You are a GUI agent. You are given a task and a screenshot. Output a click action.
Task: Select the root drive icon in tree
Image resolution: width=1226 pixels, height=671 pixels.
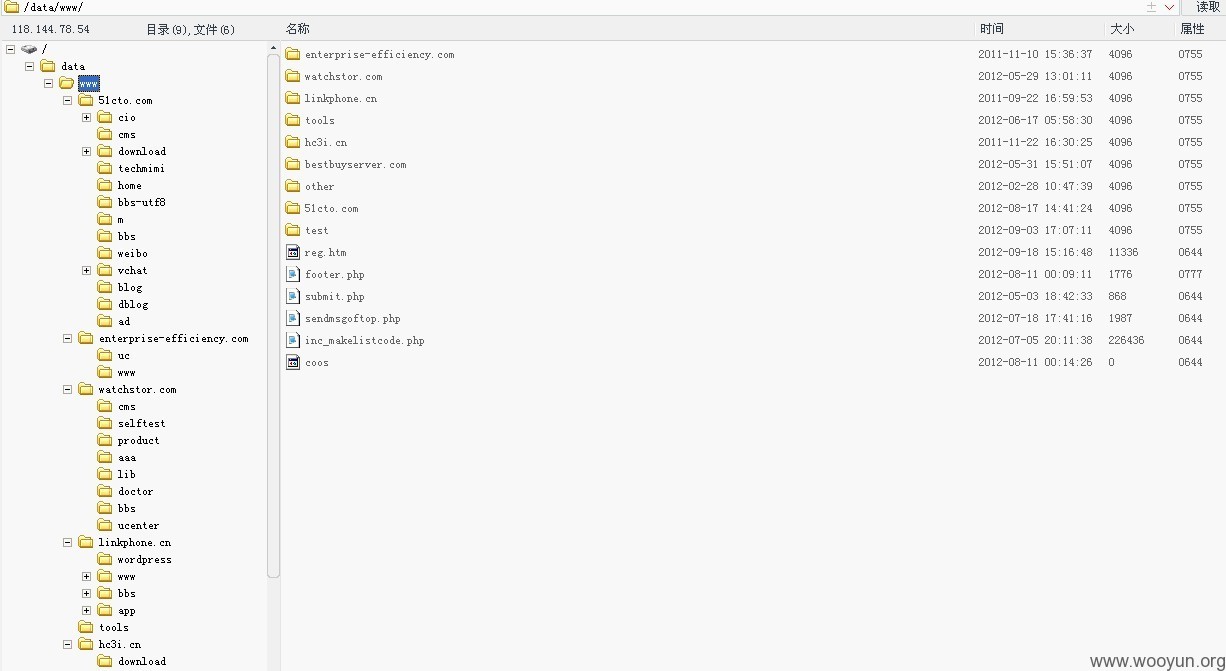click(x=29, y=49)
